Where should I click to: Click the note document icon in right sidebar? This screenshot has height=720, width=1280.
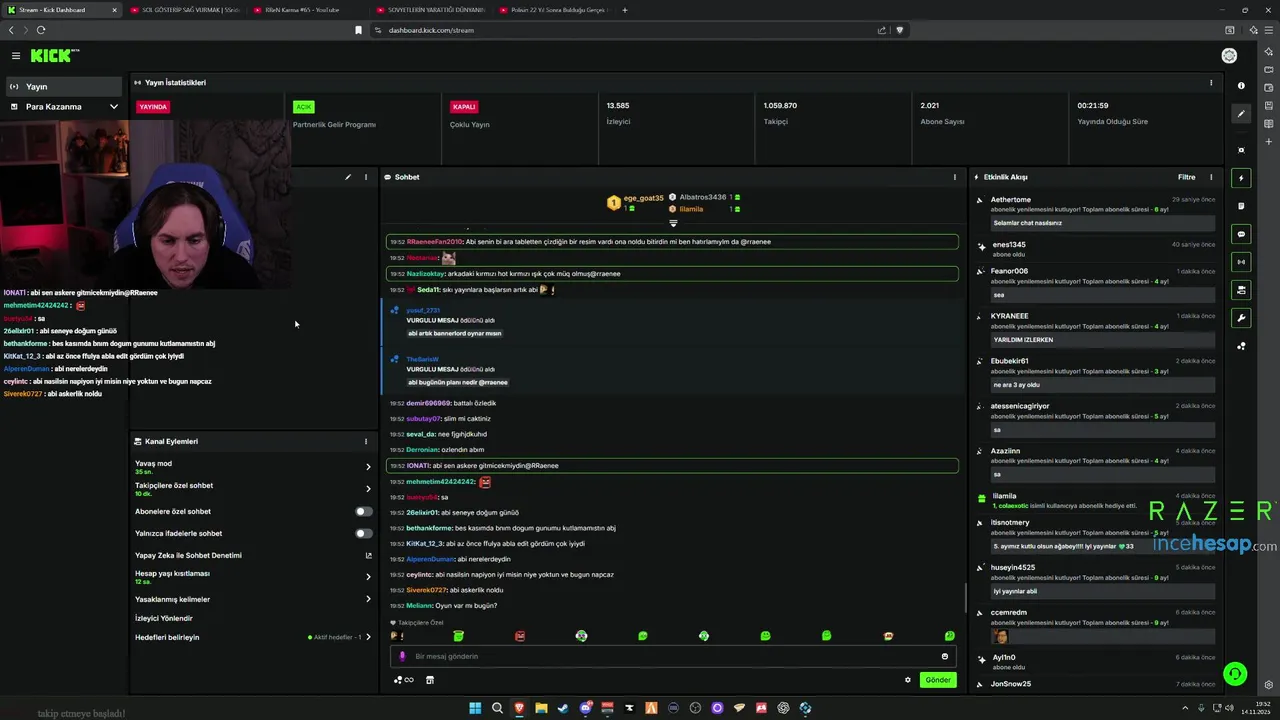(x=1241, y=206)
